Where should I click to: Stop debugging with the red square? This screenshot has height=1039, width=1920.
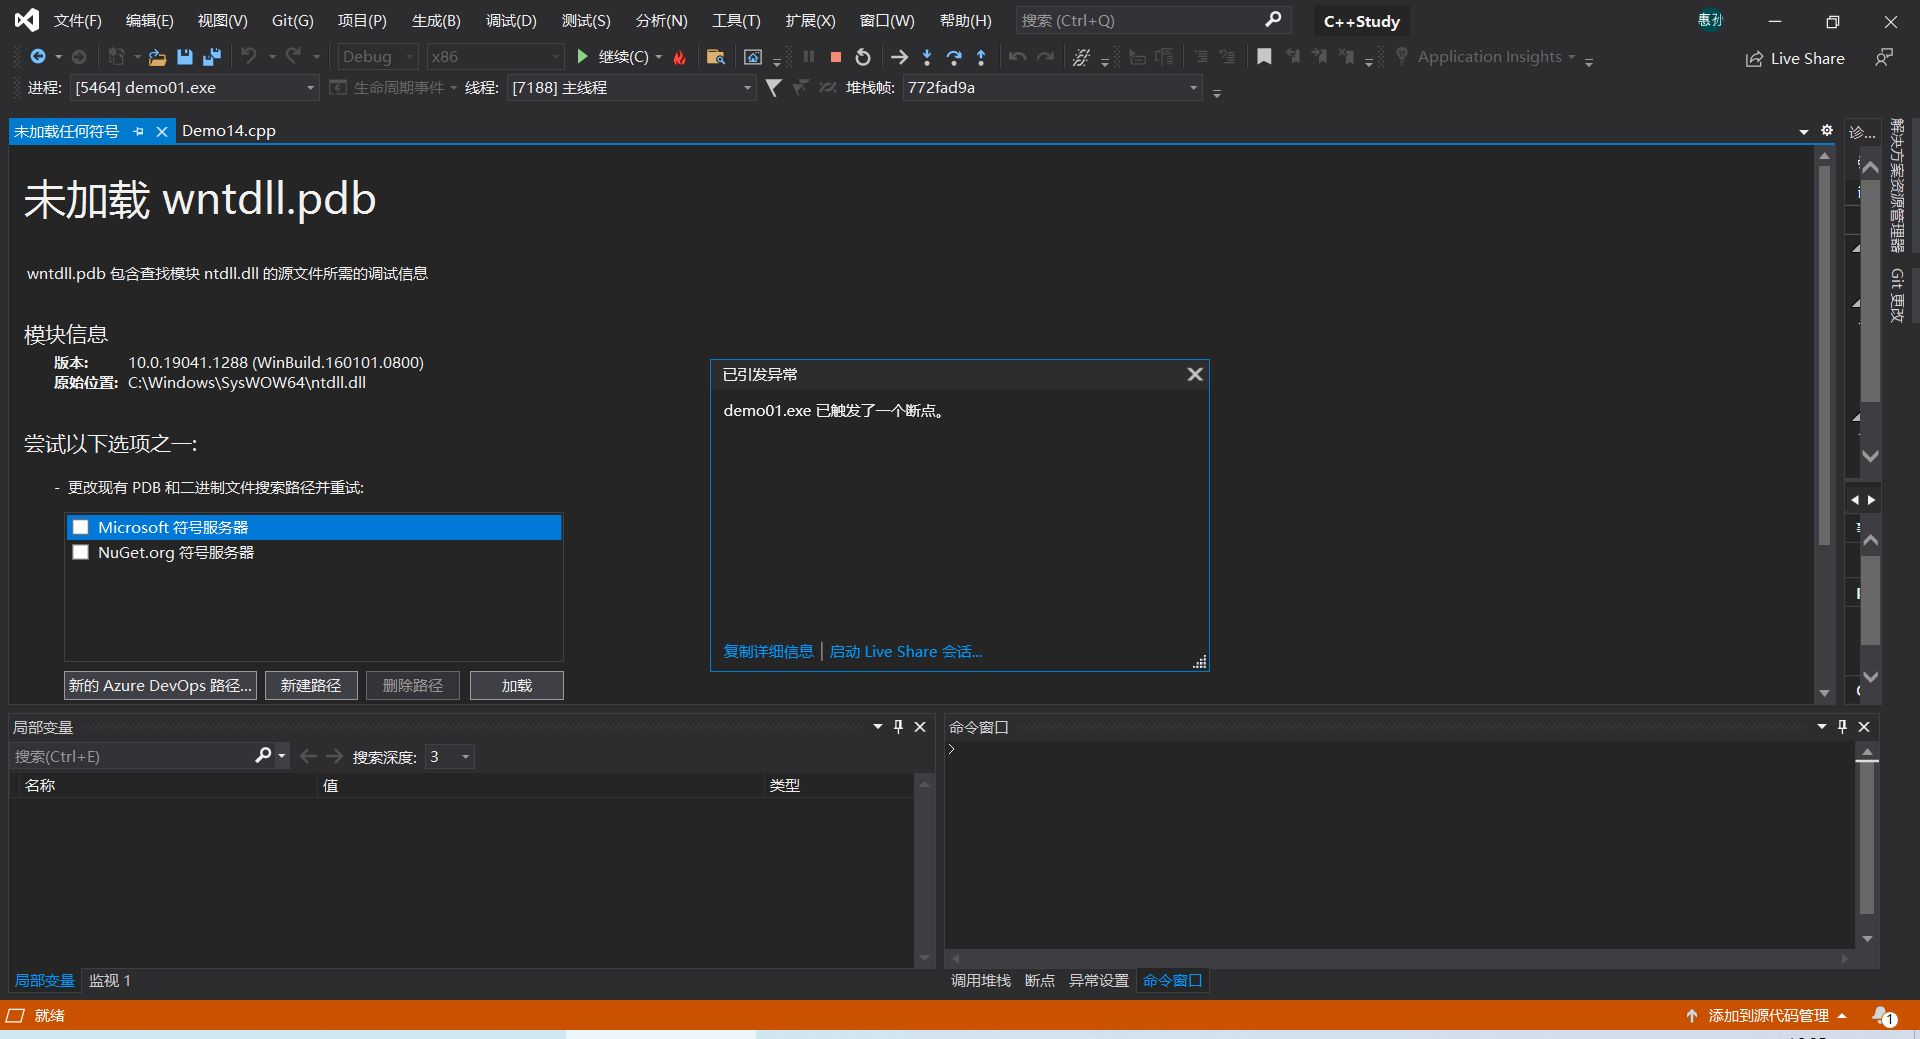[836, 57]
